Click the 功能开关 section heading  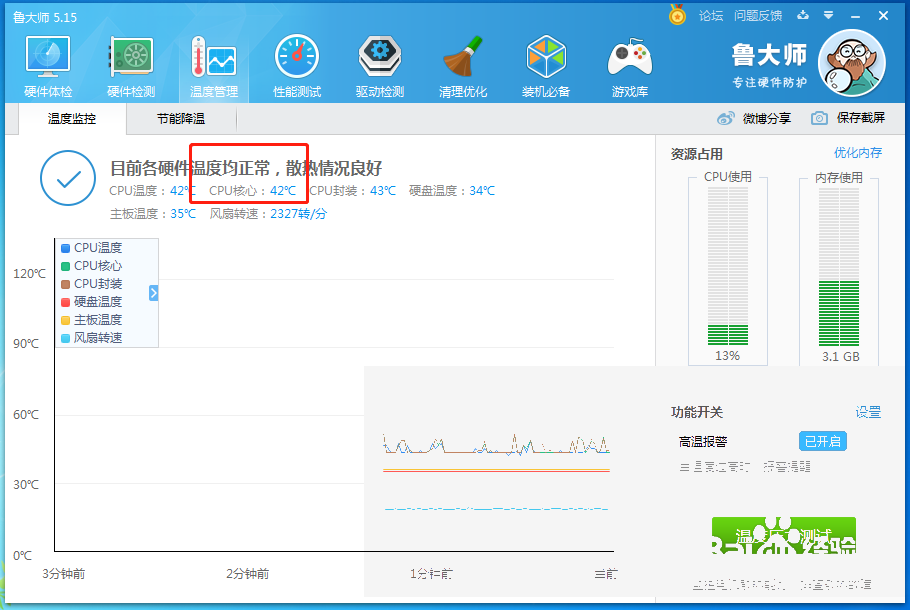(696, 412)
